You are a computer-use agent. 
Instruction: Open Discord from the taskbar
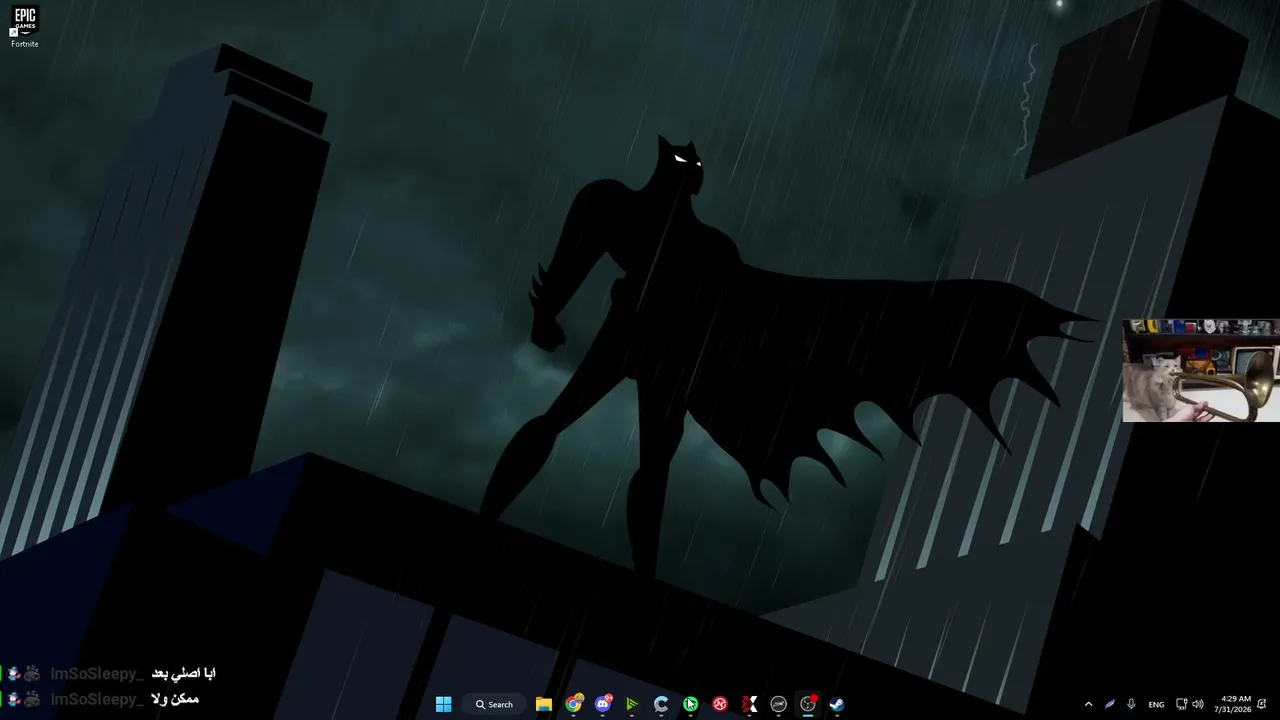click(x=603, y=704)
